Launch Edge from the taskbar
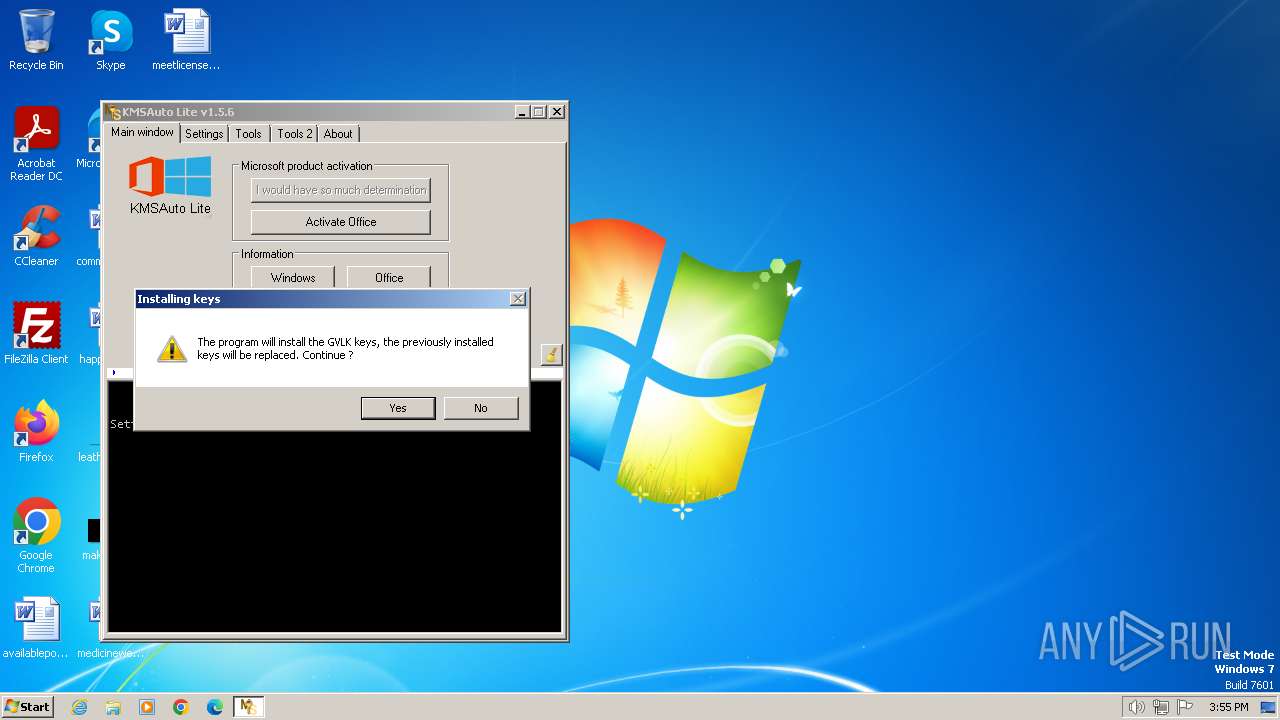 (215, 707)
